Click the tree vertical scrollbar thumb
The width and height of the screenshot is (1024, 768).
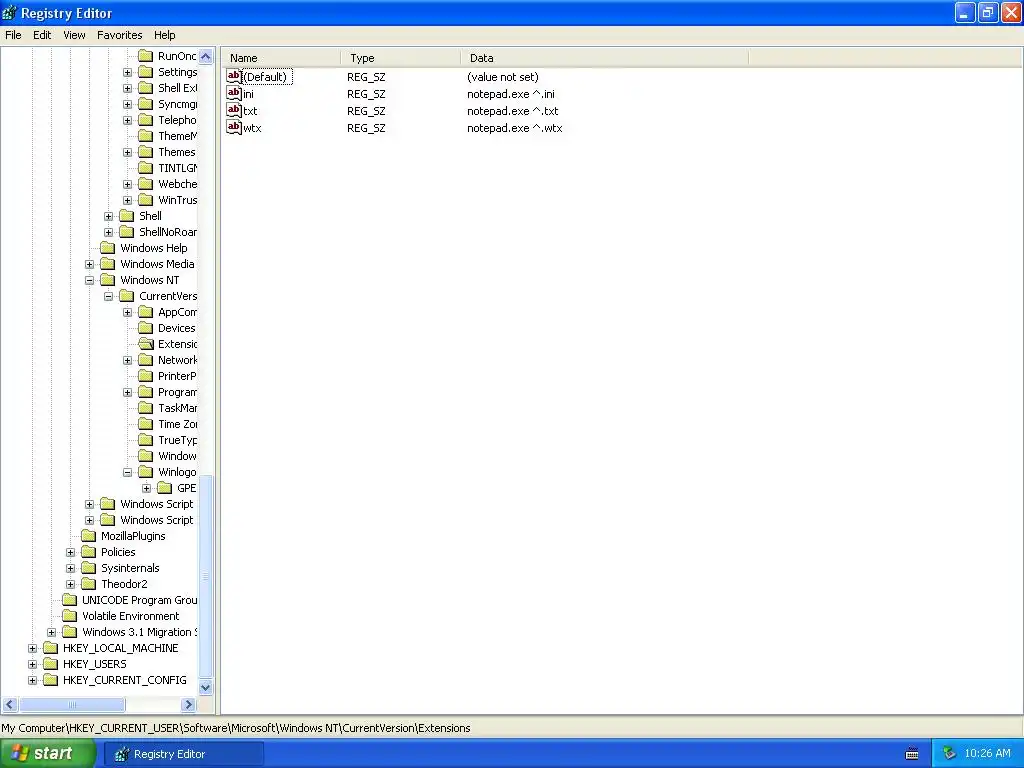click(206, 577)
